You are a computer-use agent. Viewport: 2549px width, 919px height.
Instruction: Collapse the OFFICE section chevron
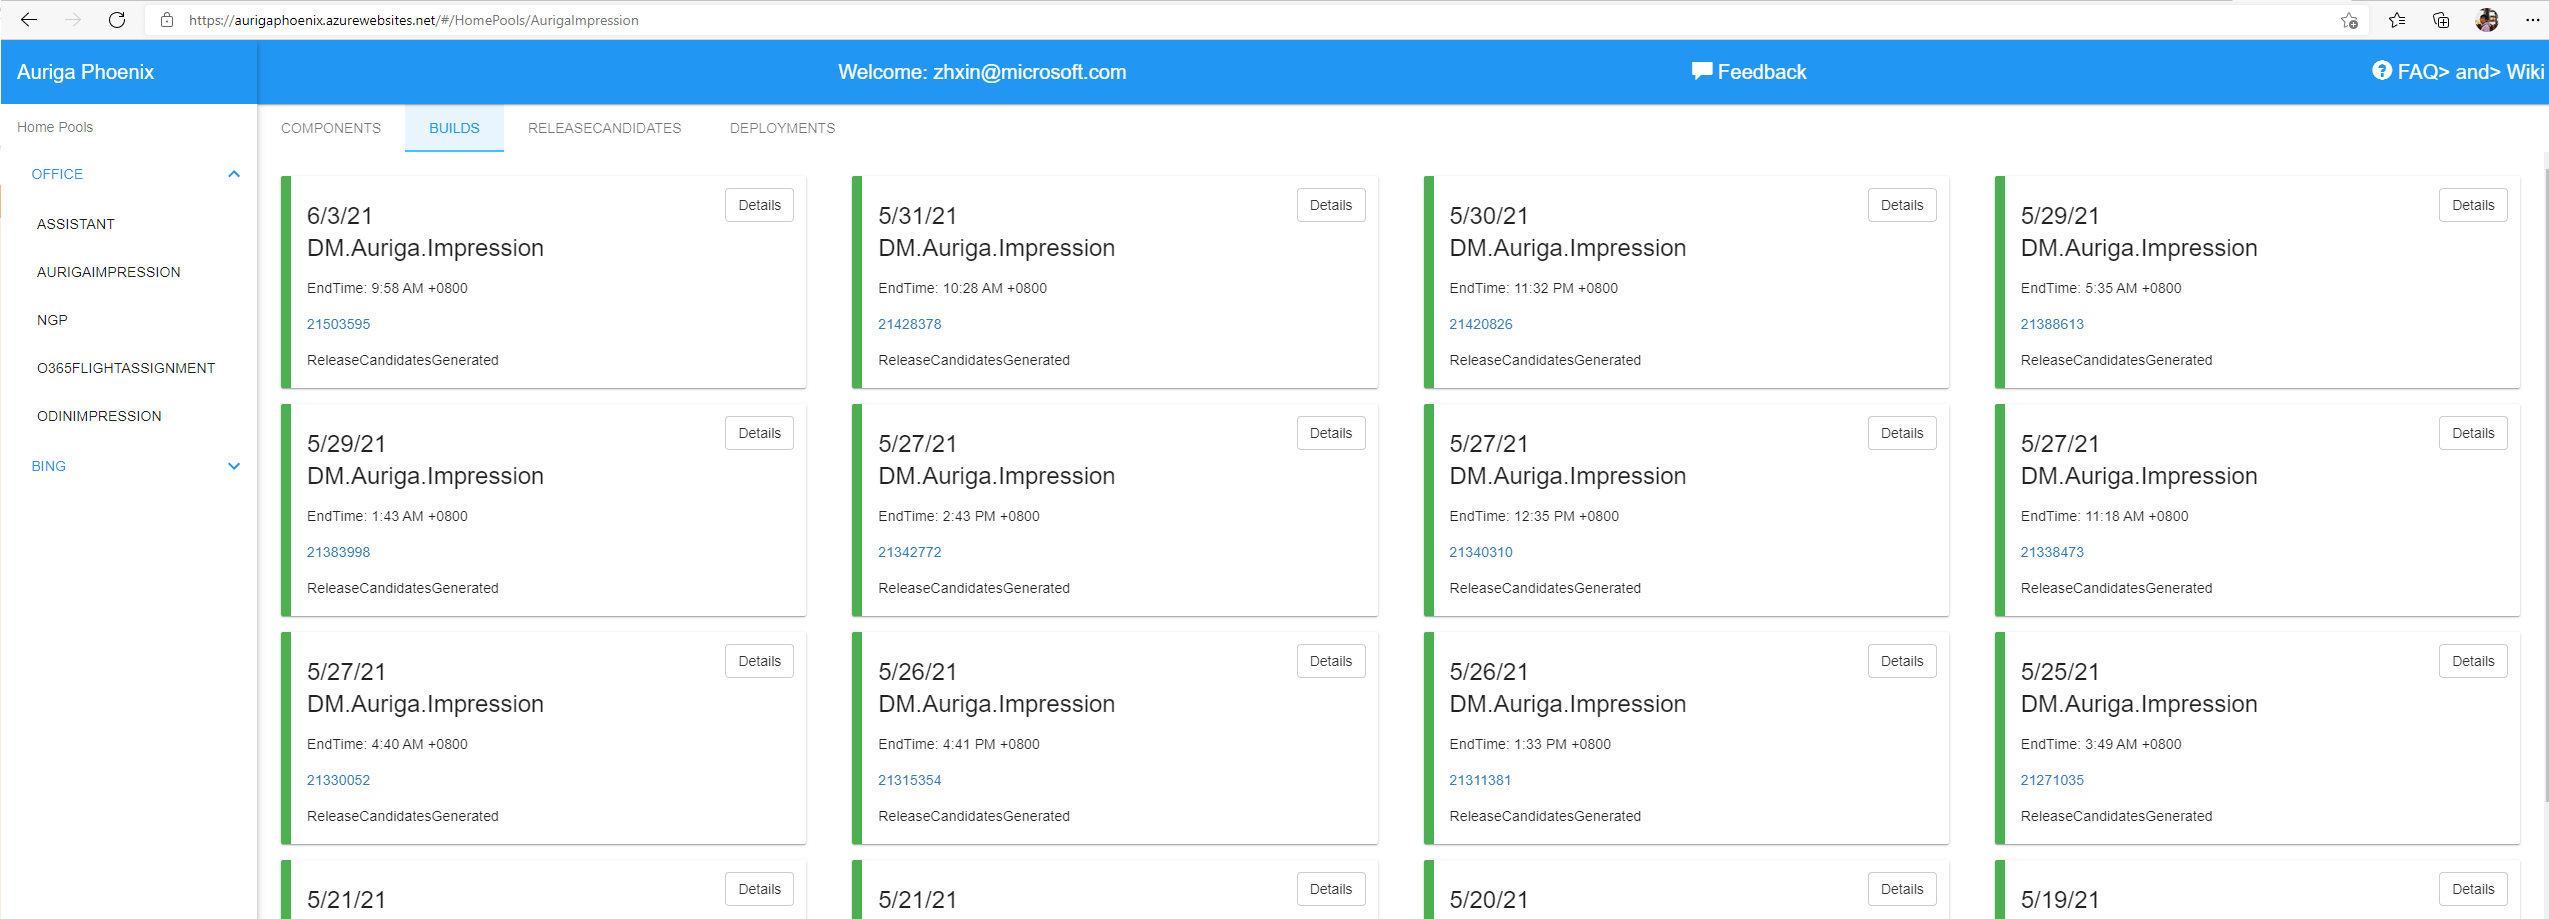tap(234, 174)
